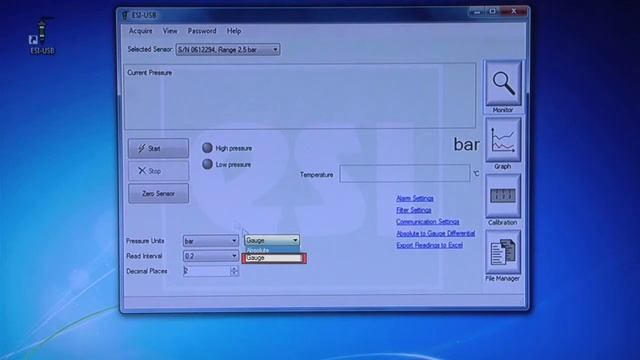Click the High pressure indicator light

(207, 148)
